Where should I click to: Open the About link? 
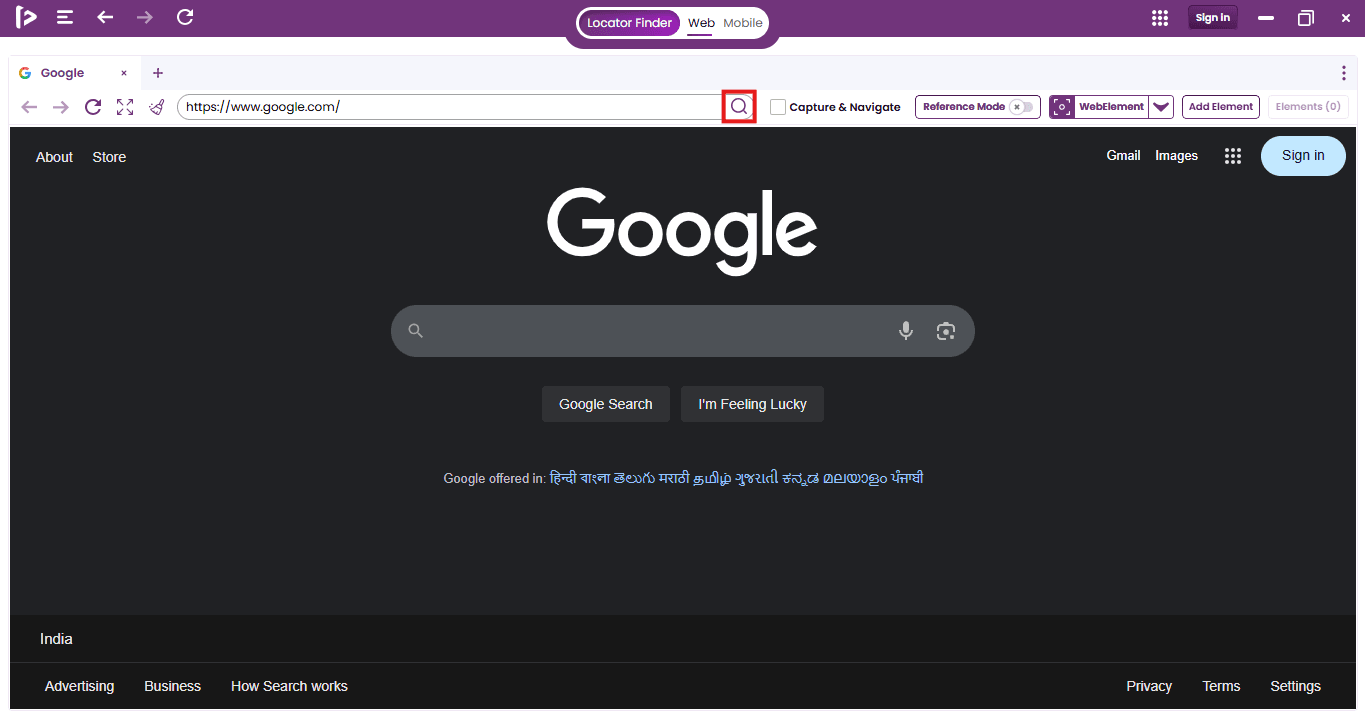[54, 157]
